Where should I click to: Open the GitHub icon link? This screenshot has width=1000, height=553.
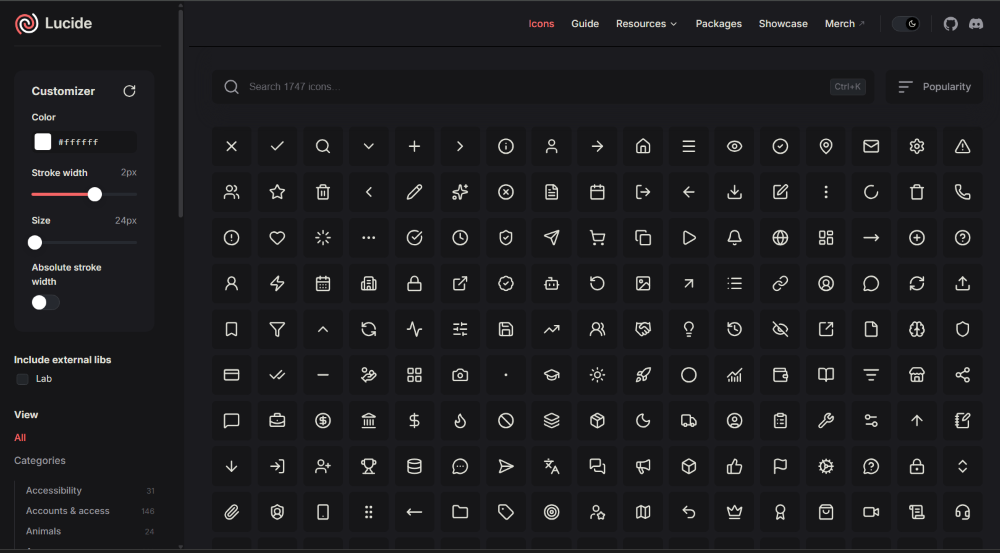pos(950,24)
